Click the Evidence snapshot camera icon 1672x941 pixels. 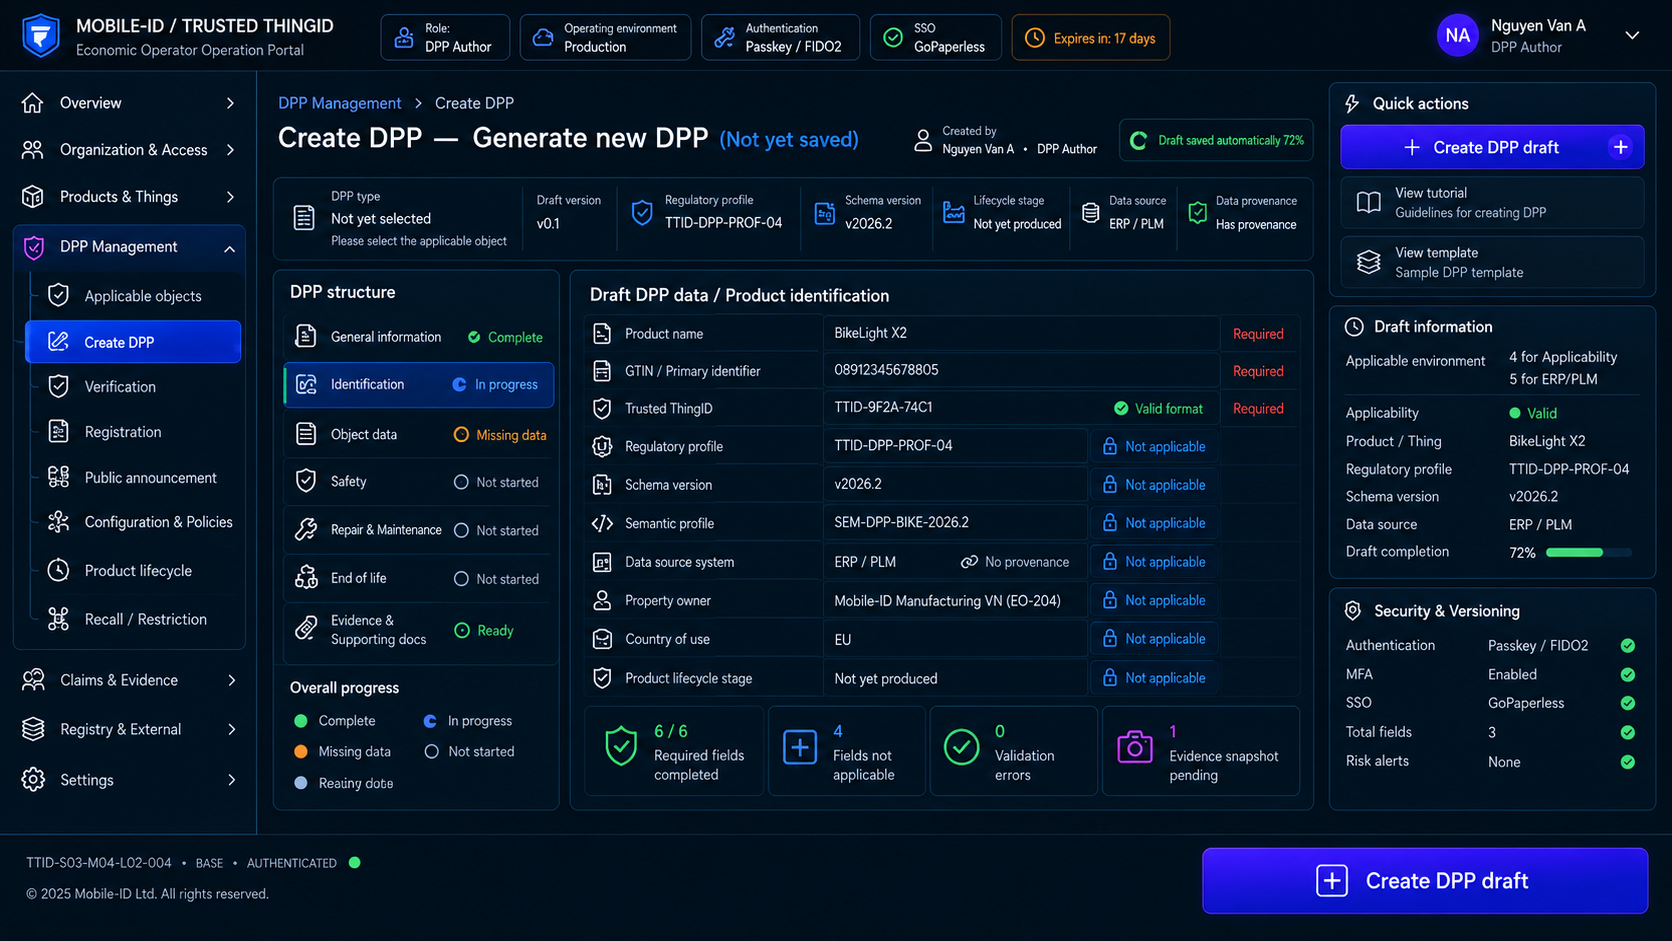pos(1135,747)
